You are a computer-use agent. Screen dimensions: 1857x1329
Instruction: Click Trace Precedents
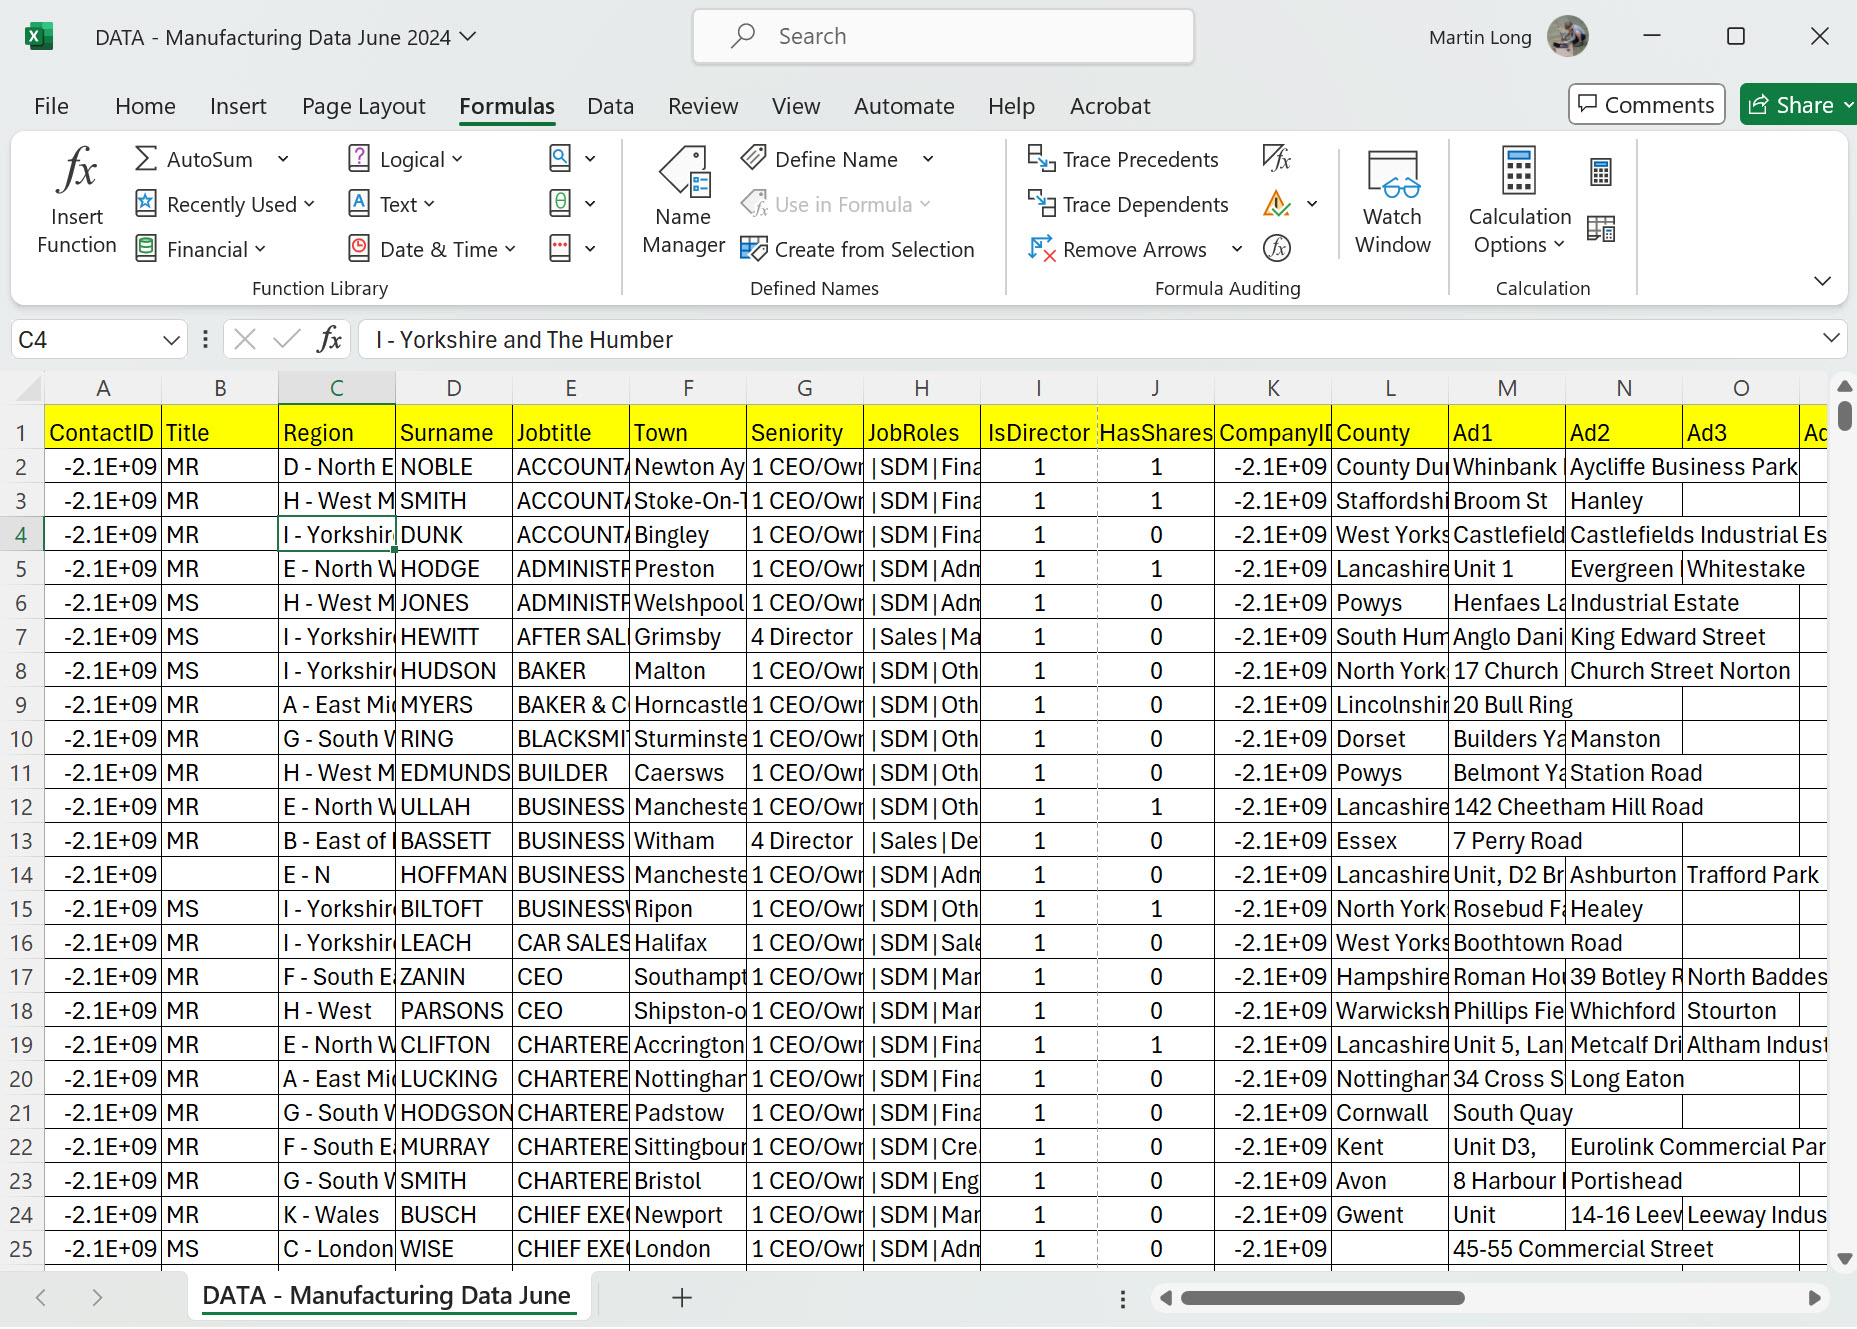(1123, 159)
